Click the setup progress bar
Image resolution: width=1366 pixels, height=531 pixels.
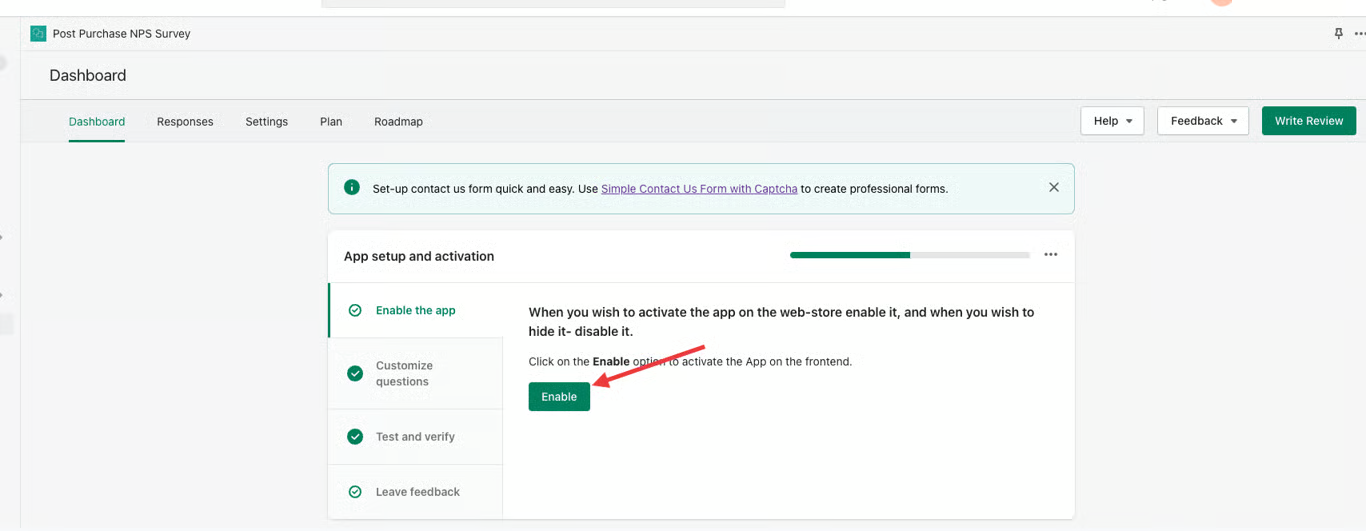tap(910, 255)
